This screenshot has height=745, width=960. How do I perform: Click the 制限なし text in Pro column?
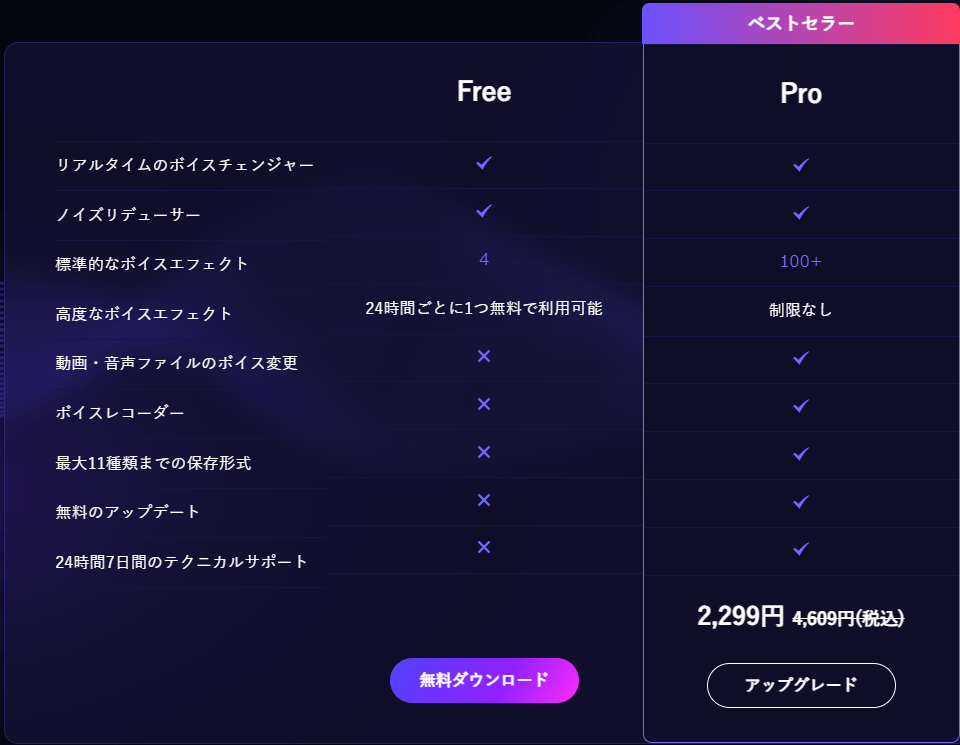tap(800, 310)
